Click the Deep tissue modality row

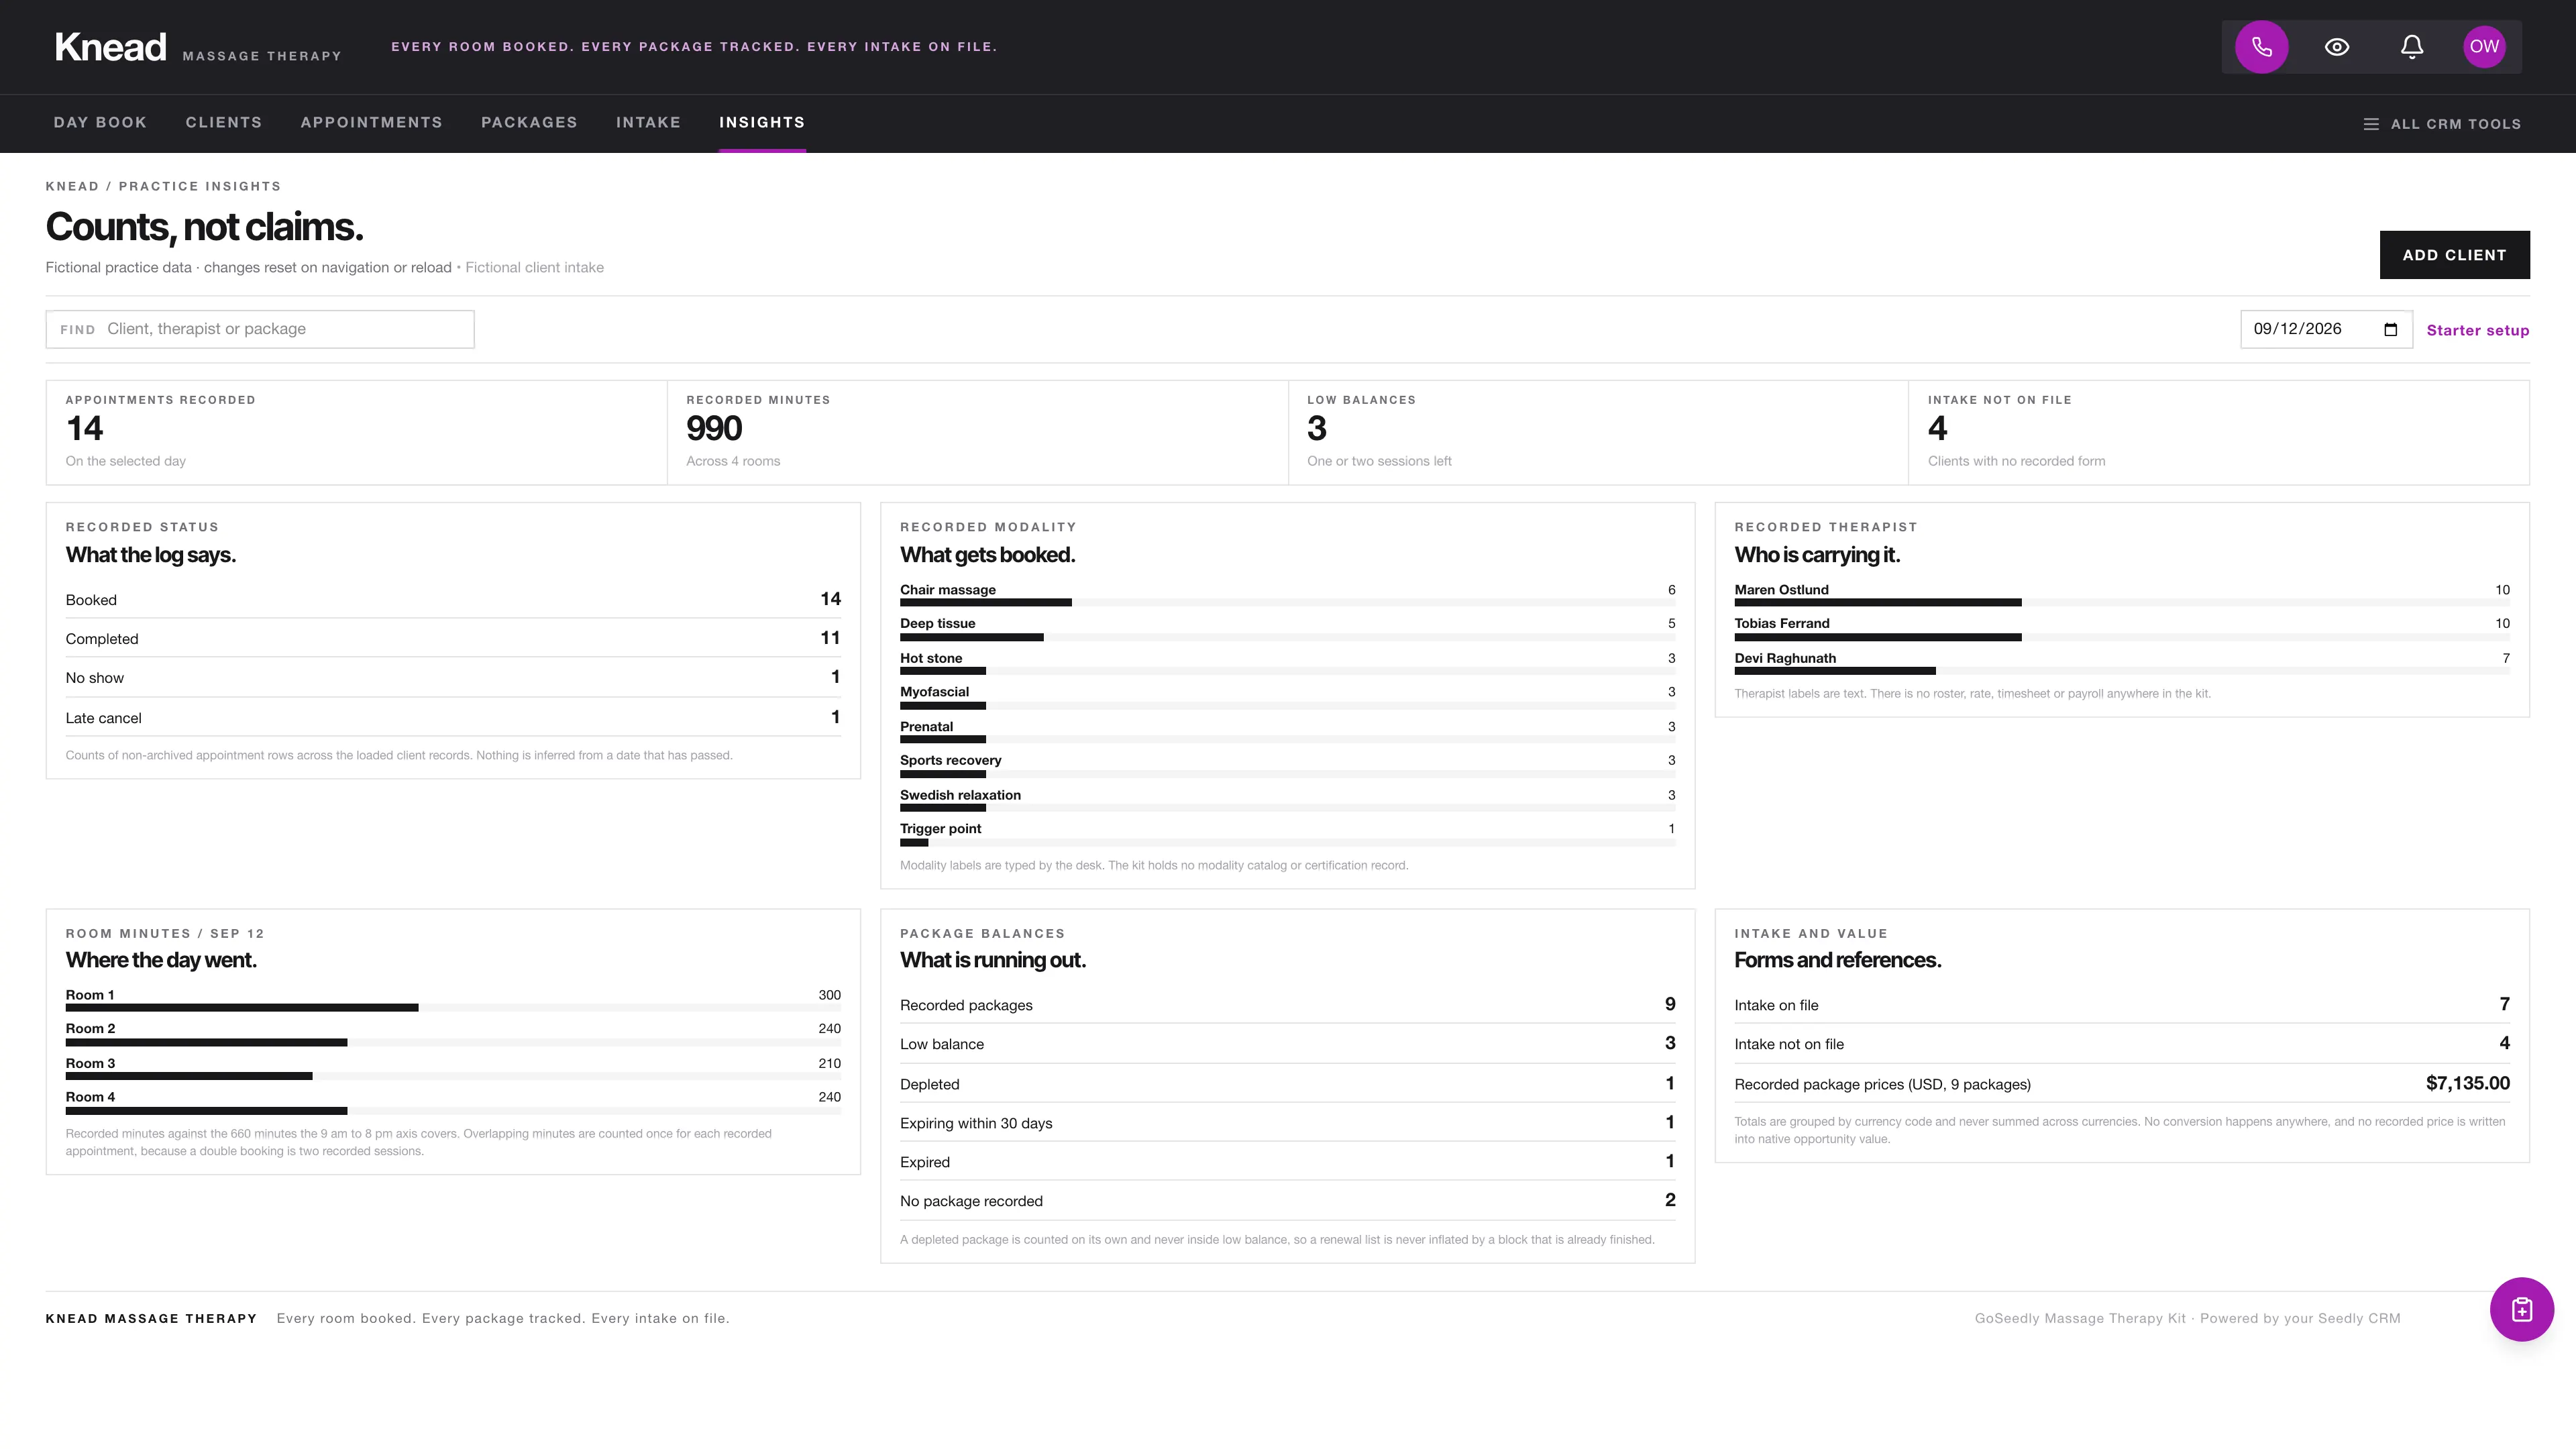tap(1287, 630)
